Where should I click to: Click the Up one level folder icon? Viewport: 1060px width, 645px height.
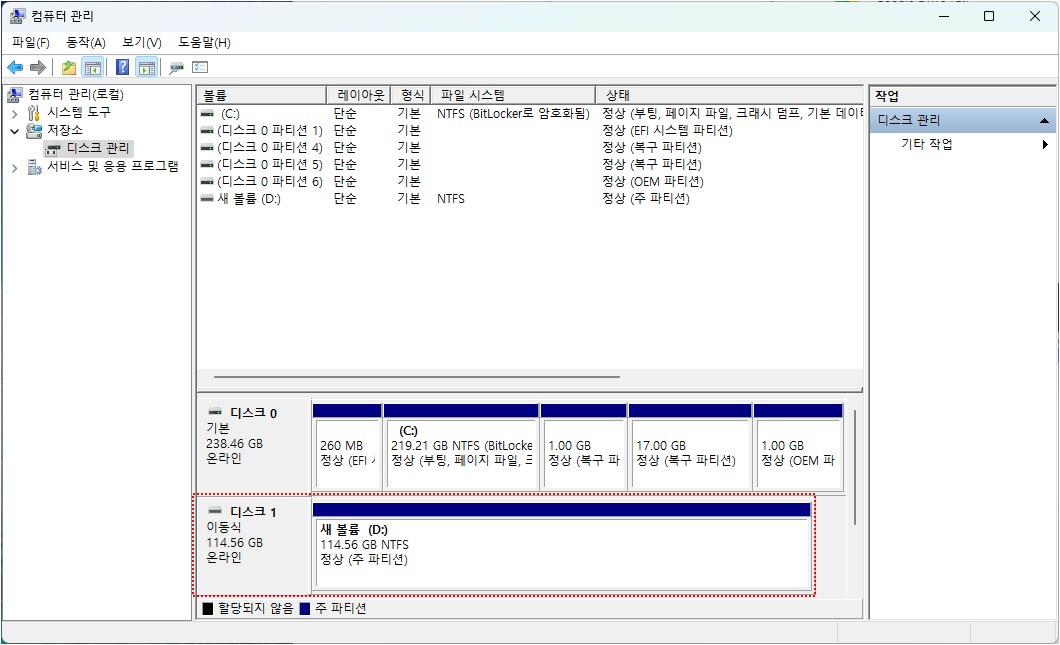pos(68,68)
